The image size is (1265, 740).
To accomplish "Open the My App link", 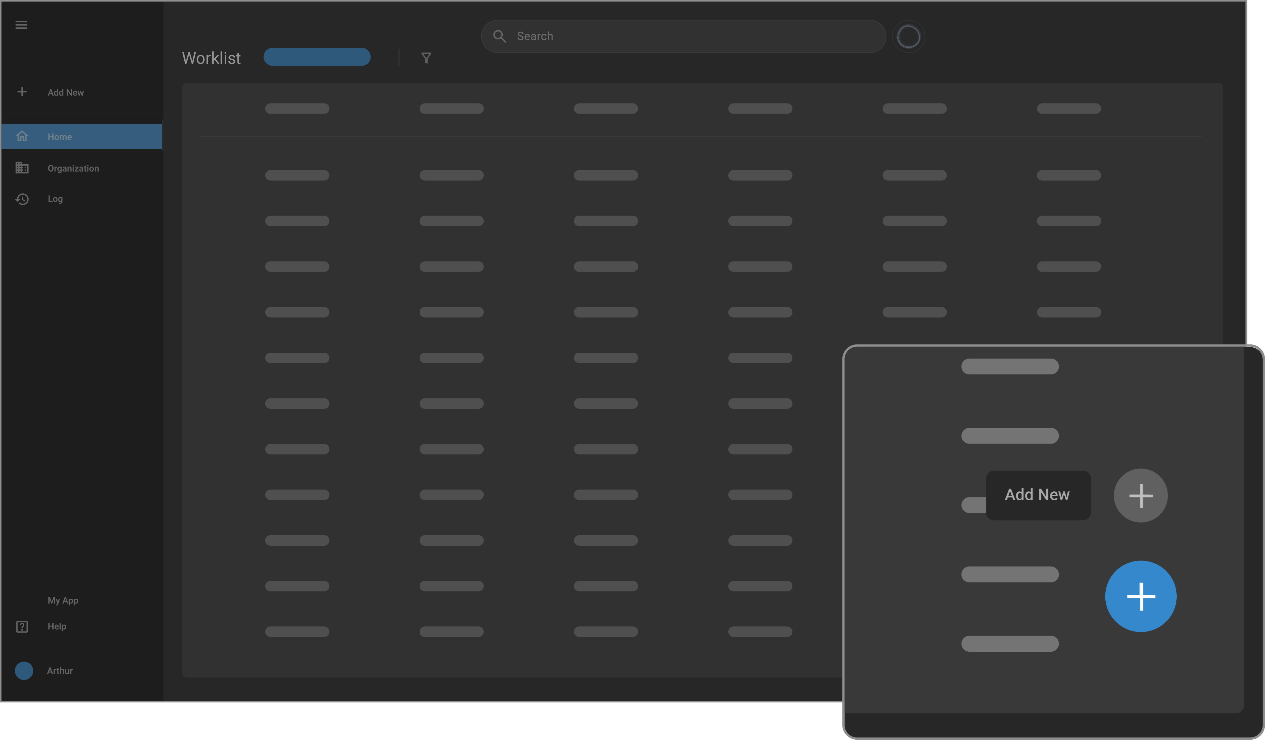I will coord(63,601).
